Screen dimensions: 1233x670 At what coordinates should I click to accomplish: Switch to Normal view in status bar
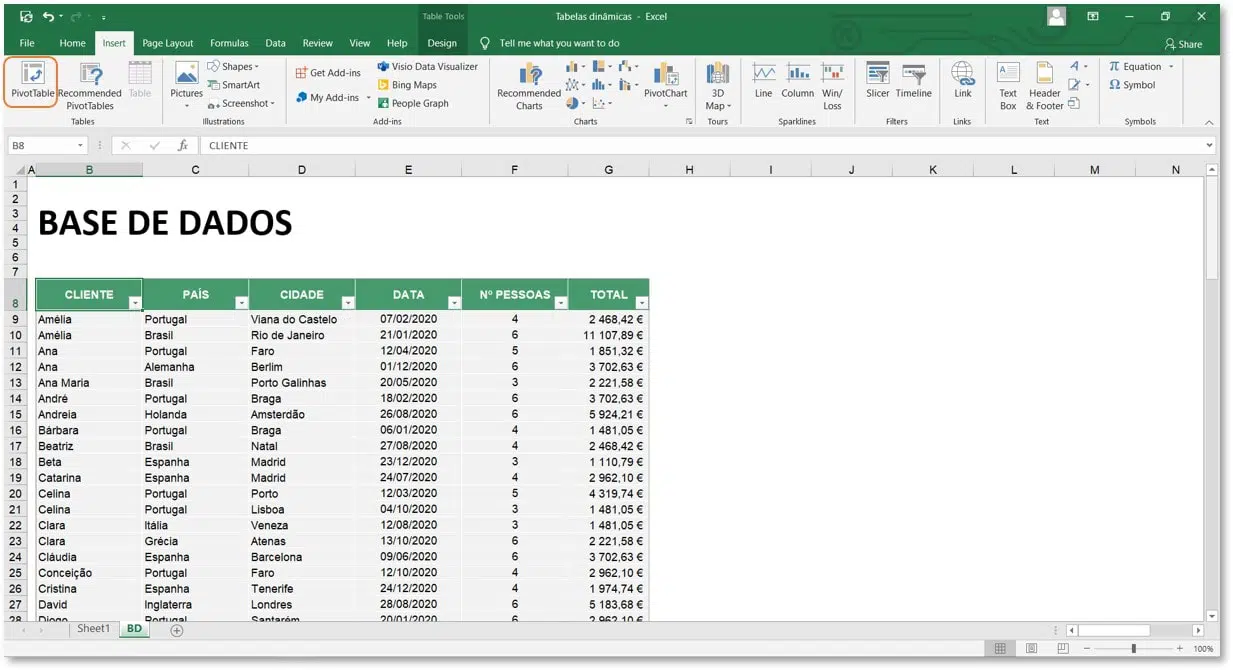1001,649
